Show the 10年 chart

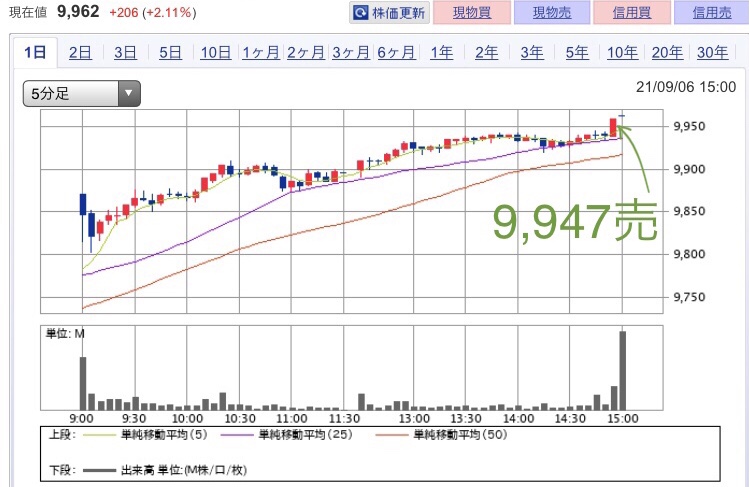click(x=622, y=52)
